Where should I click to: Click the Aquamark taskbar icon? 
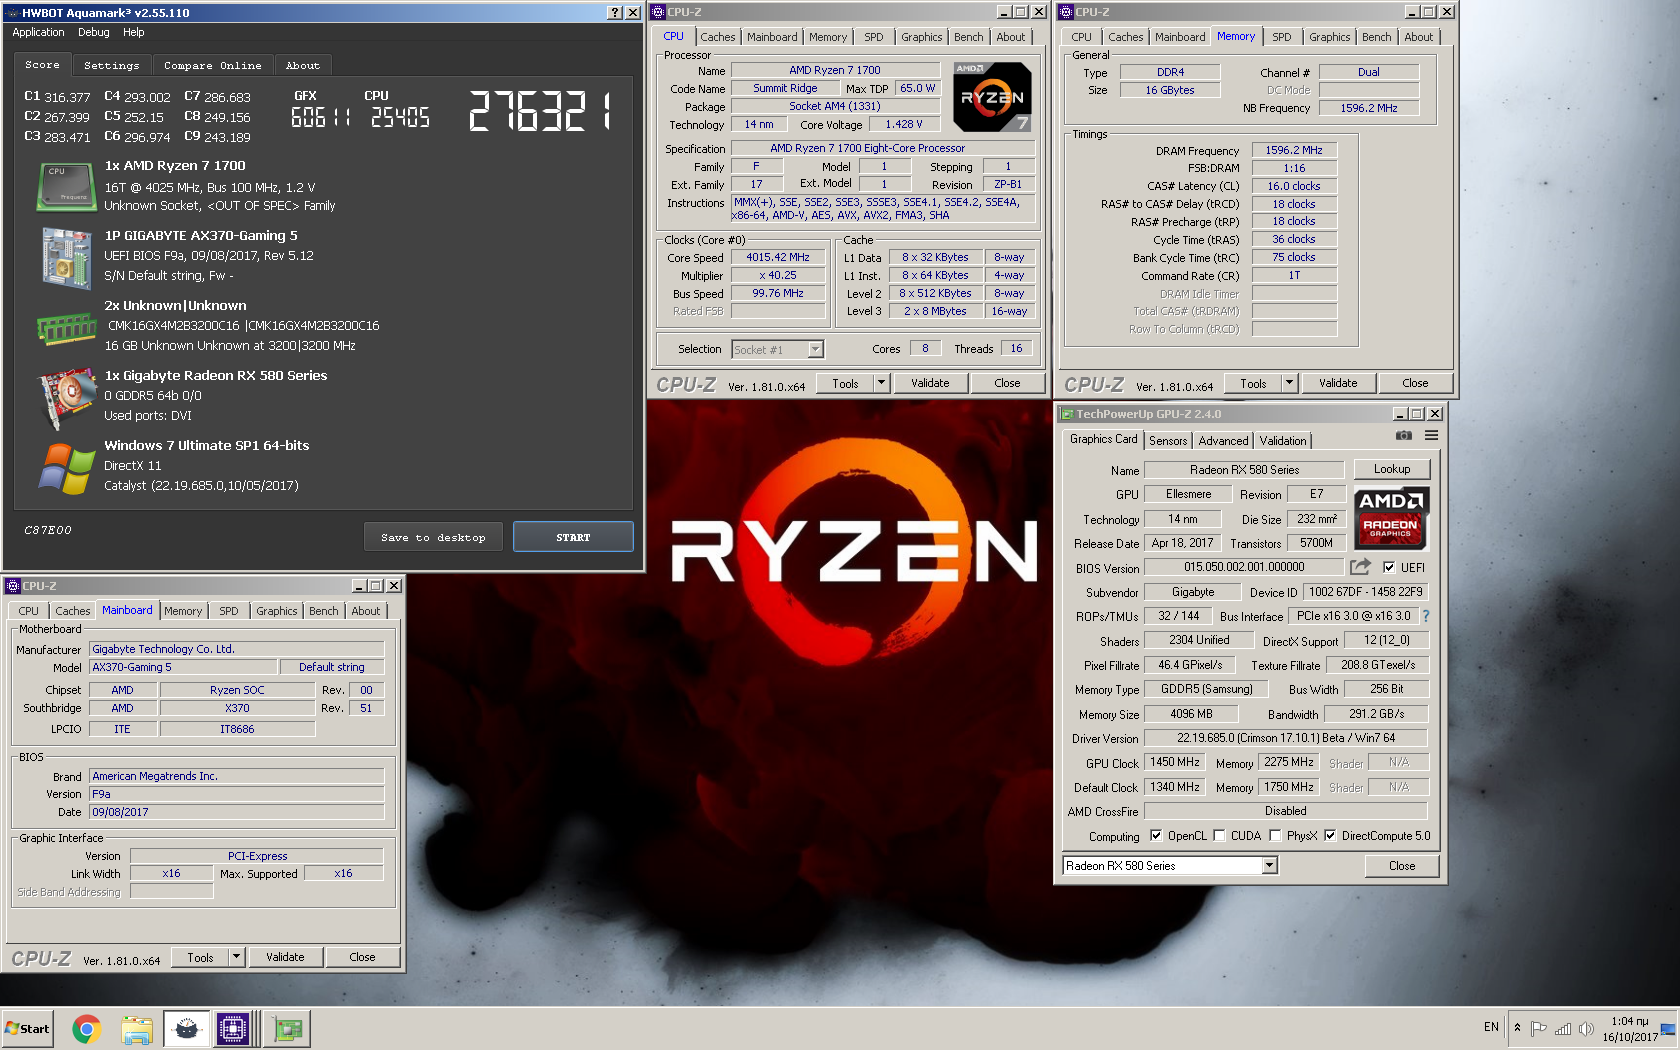(186, 1028)
